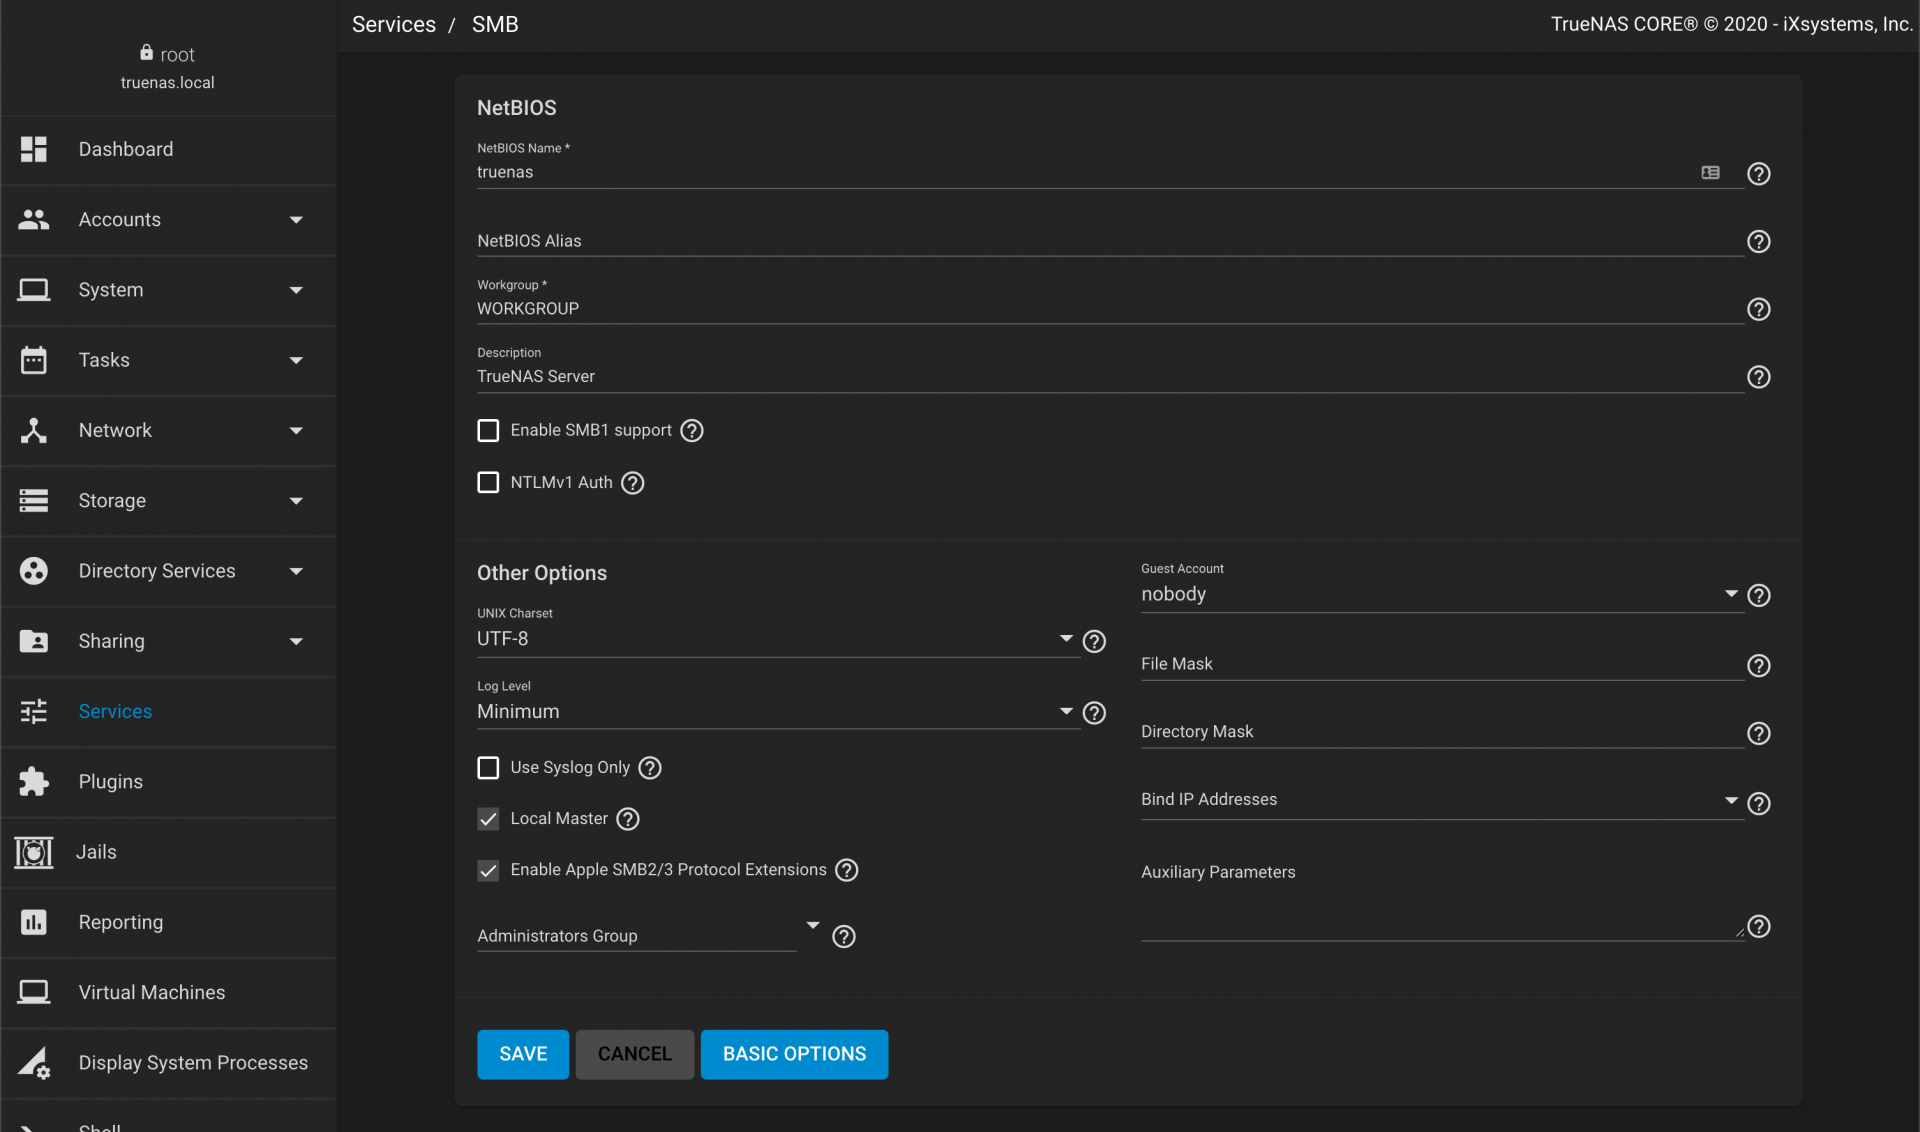Click the Network topology icon
The width and height of the screenshot is (1920, 1132).
coord(34,430)
